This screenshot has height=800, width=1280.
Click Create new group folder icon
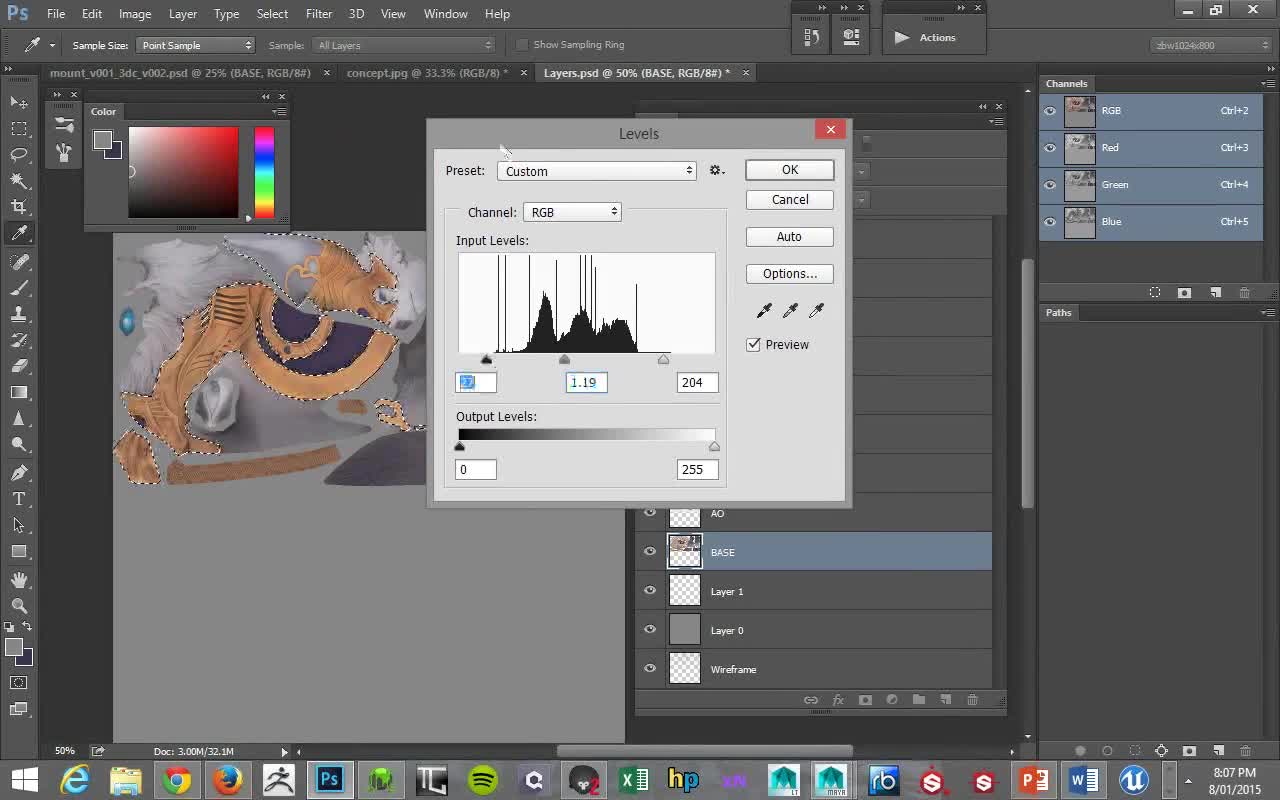pyautogui.click(x=918, y=700)
